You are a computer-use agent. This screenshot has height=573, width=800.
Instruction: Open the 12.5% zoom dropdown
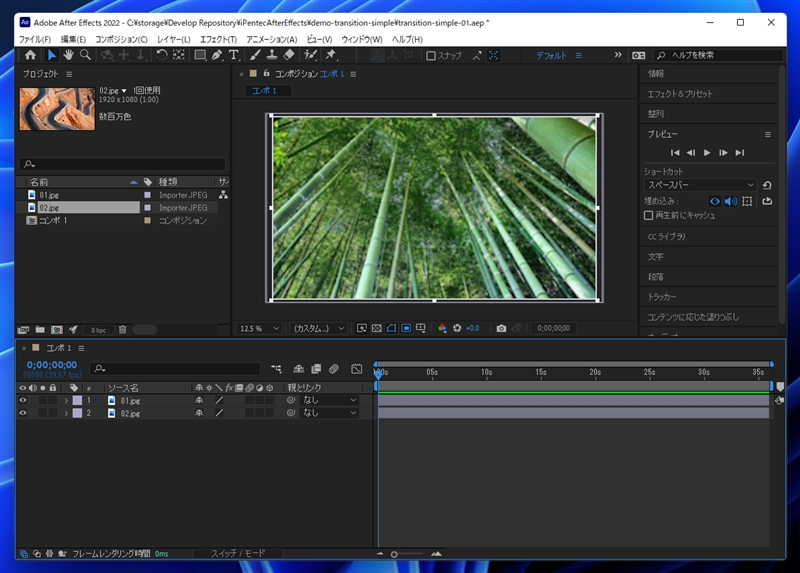pyautogui.click(x=259, y=328)
